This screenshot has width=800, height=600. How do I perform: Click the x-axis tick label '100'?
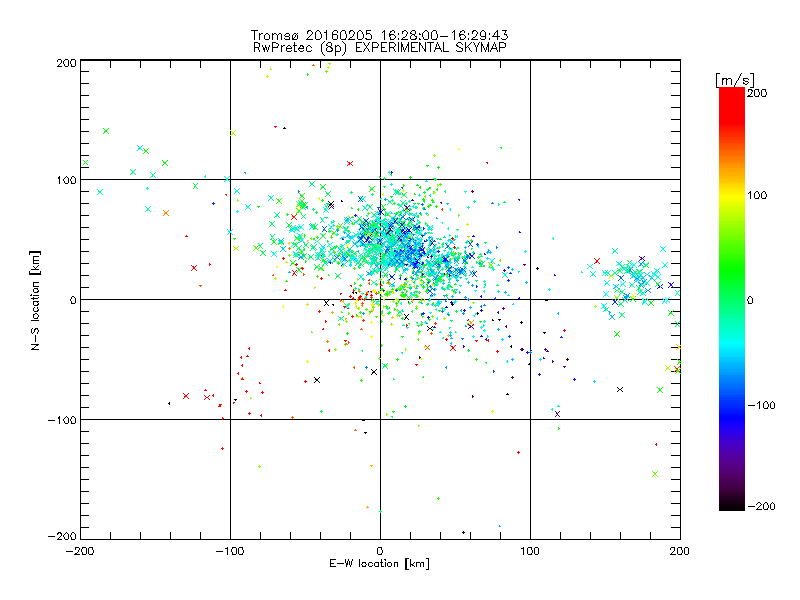click(x=530, y=552)
